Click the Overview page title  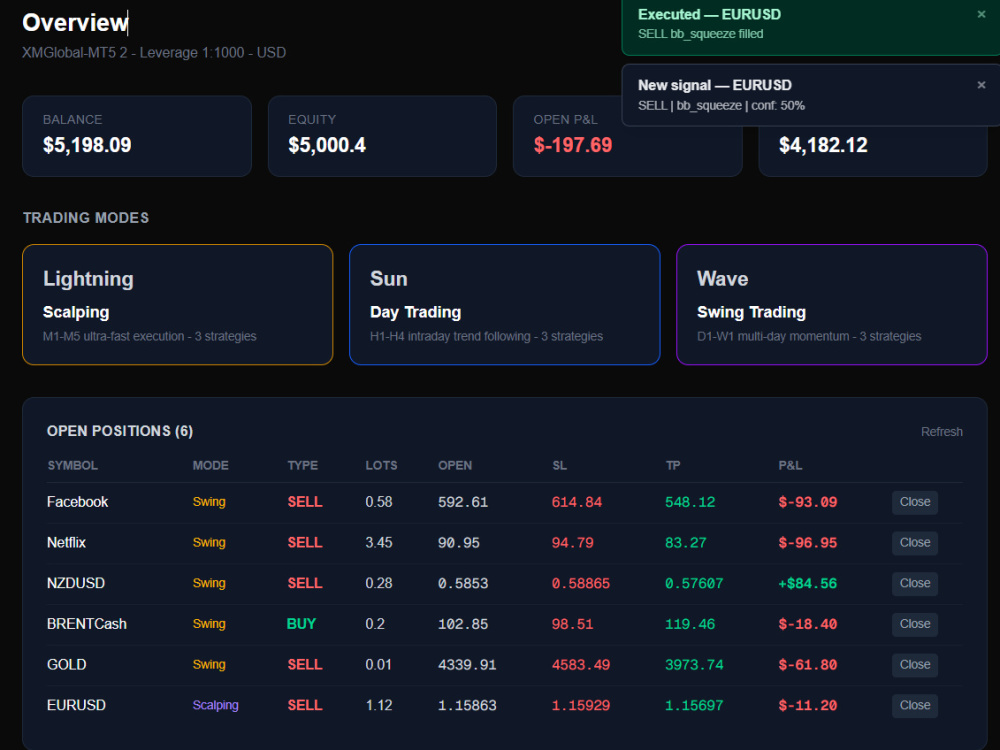point(75,22)
